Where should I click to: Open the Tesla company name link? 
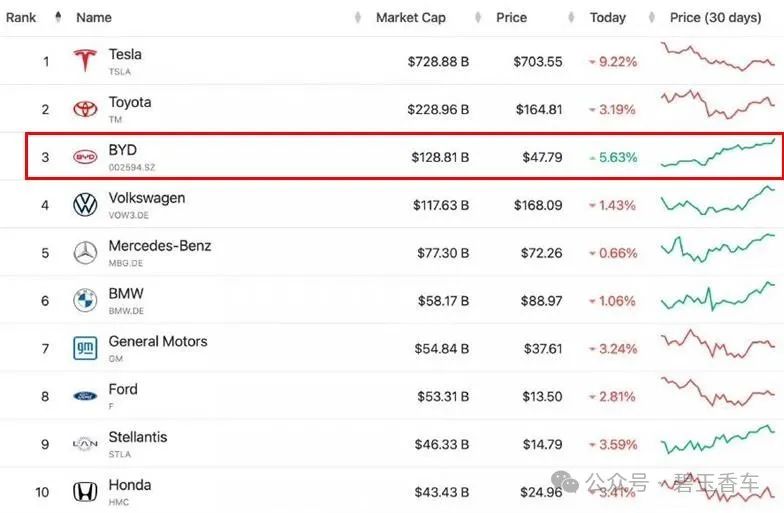click(x=125, y=54)
